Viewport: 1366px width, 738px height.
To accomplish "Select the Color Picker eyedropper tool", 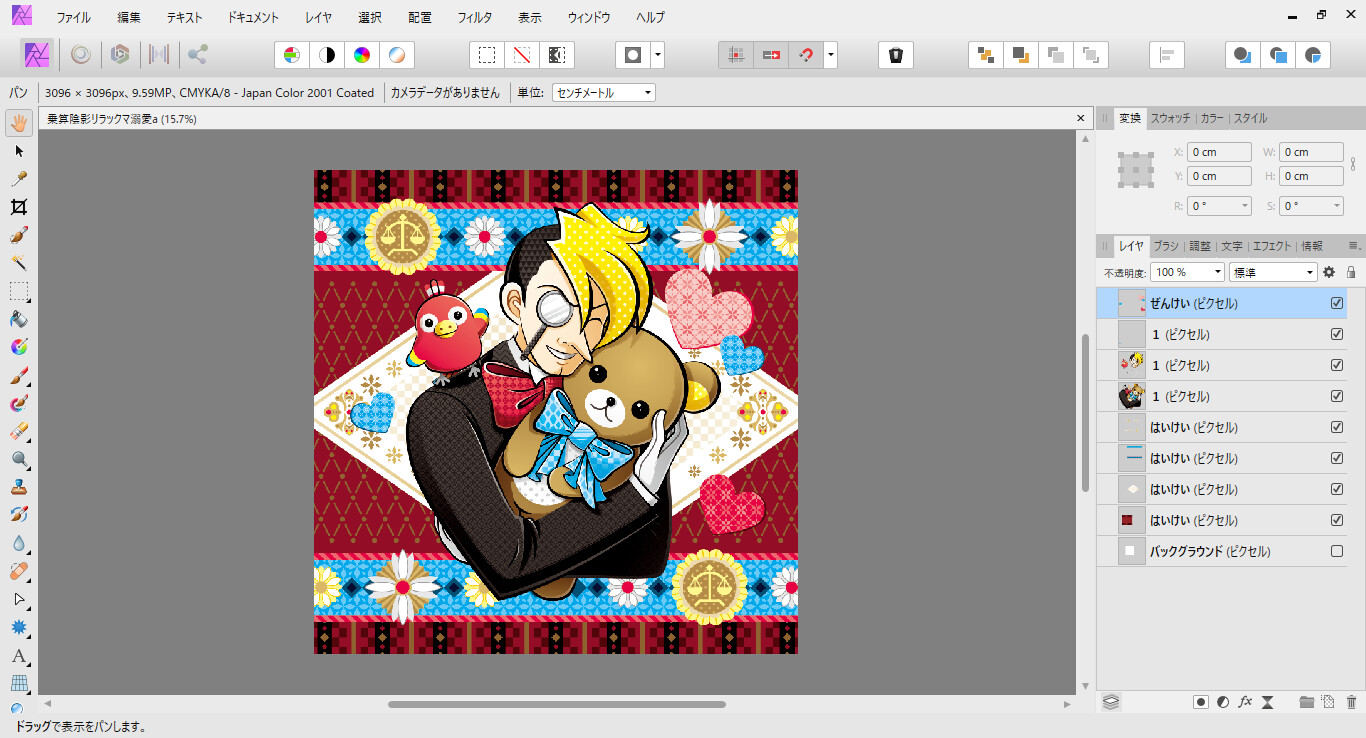I will [x=19, y=179].
